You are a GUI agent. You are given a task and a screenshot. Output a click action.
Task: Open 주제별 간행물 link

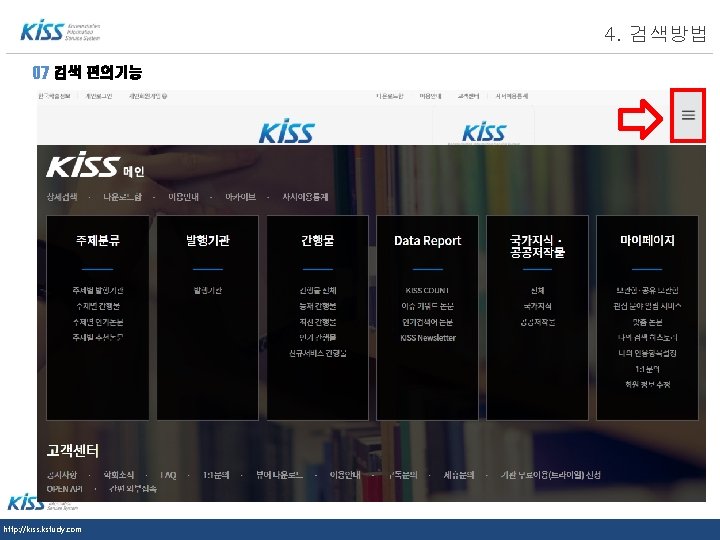(98, 306)
